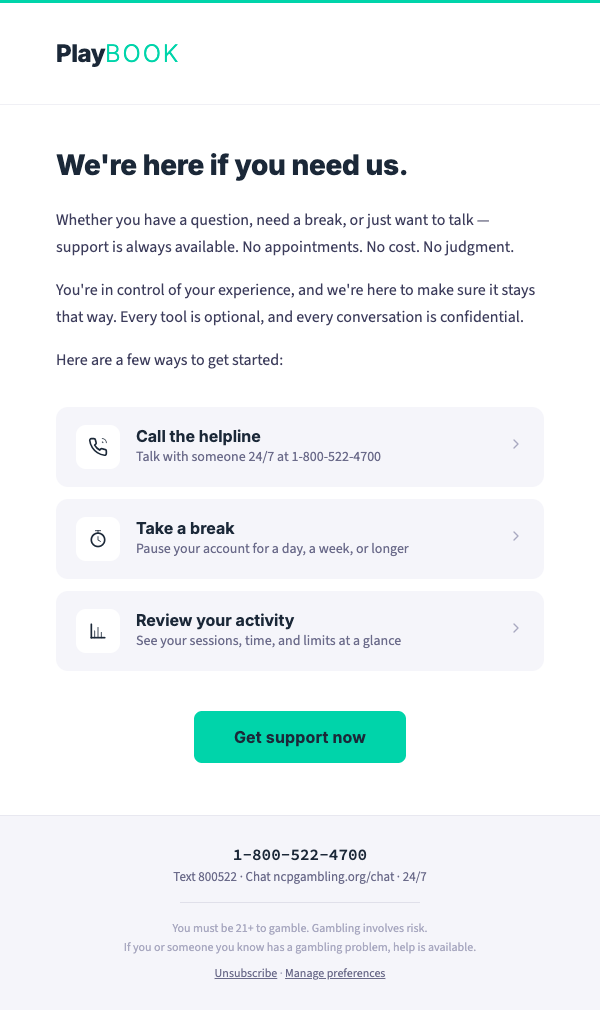Select the Take a break card

(299, 538)
